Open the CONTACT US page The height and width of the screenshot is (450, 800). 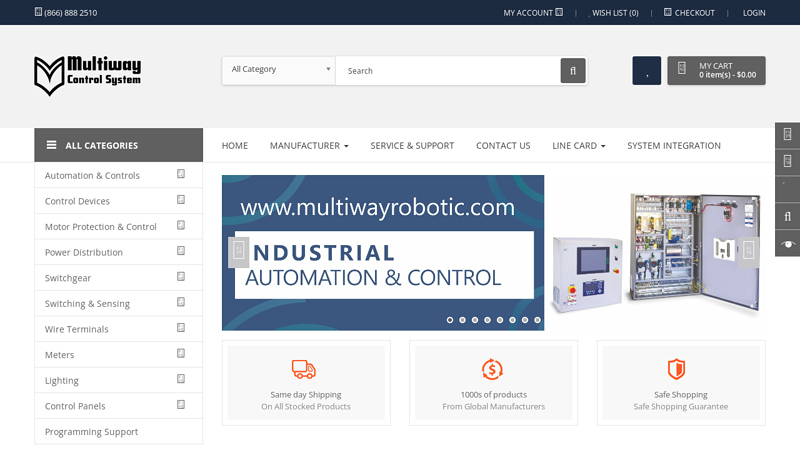[x=503, y=145]
